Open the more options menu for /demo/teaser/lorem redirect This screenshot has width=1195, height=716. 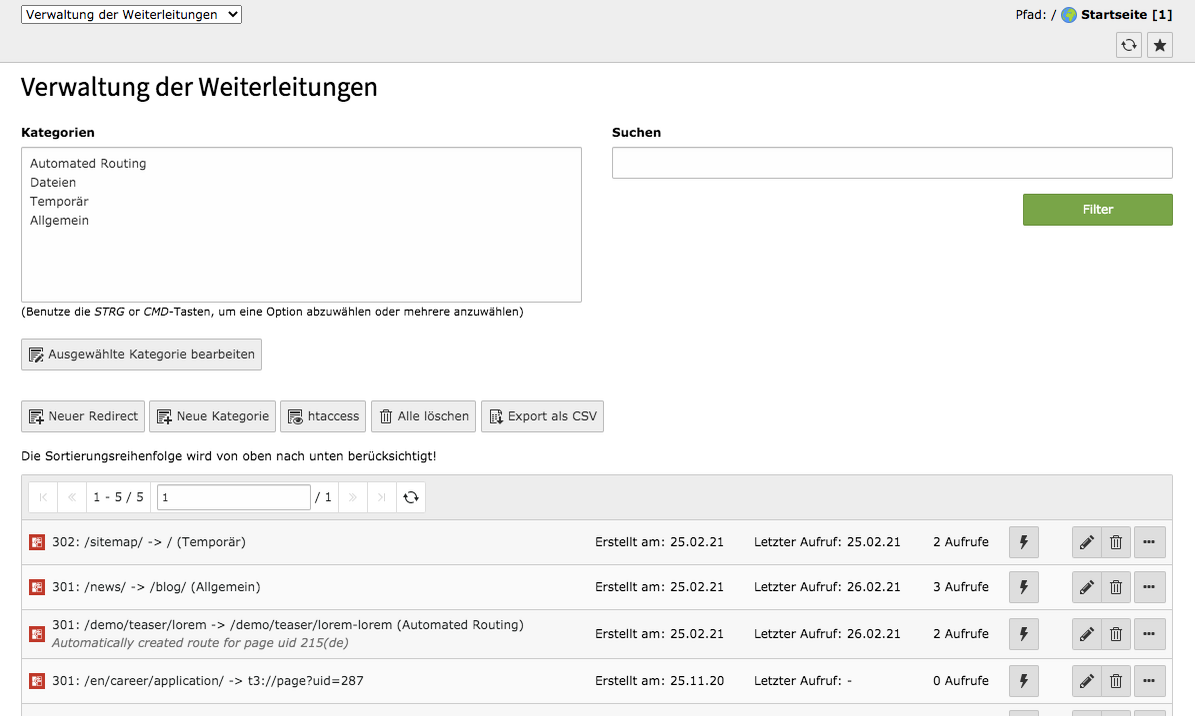click(x=1149, y=633)
